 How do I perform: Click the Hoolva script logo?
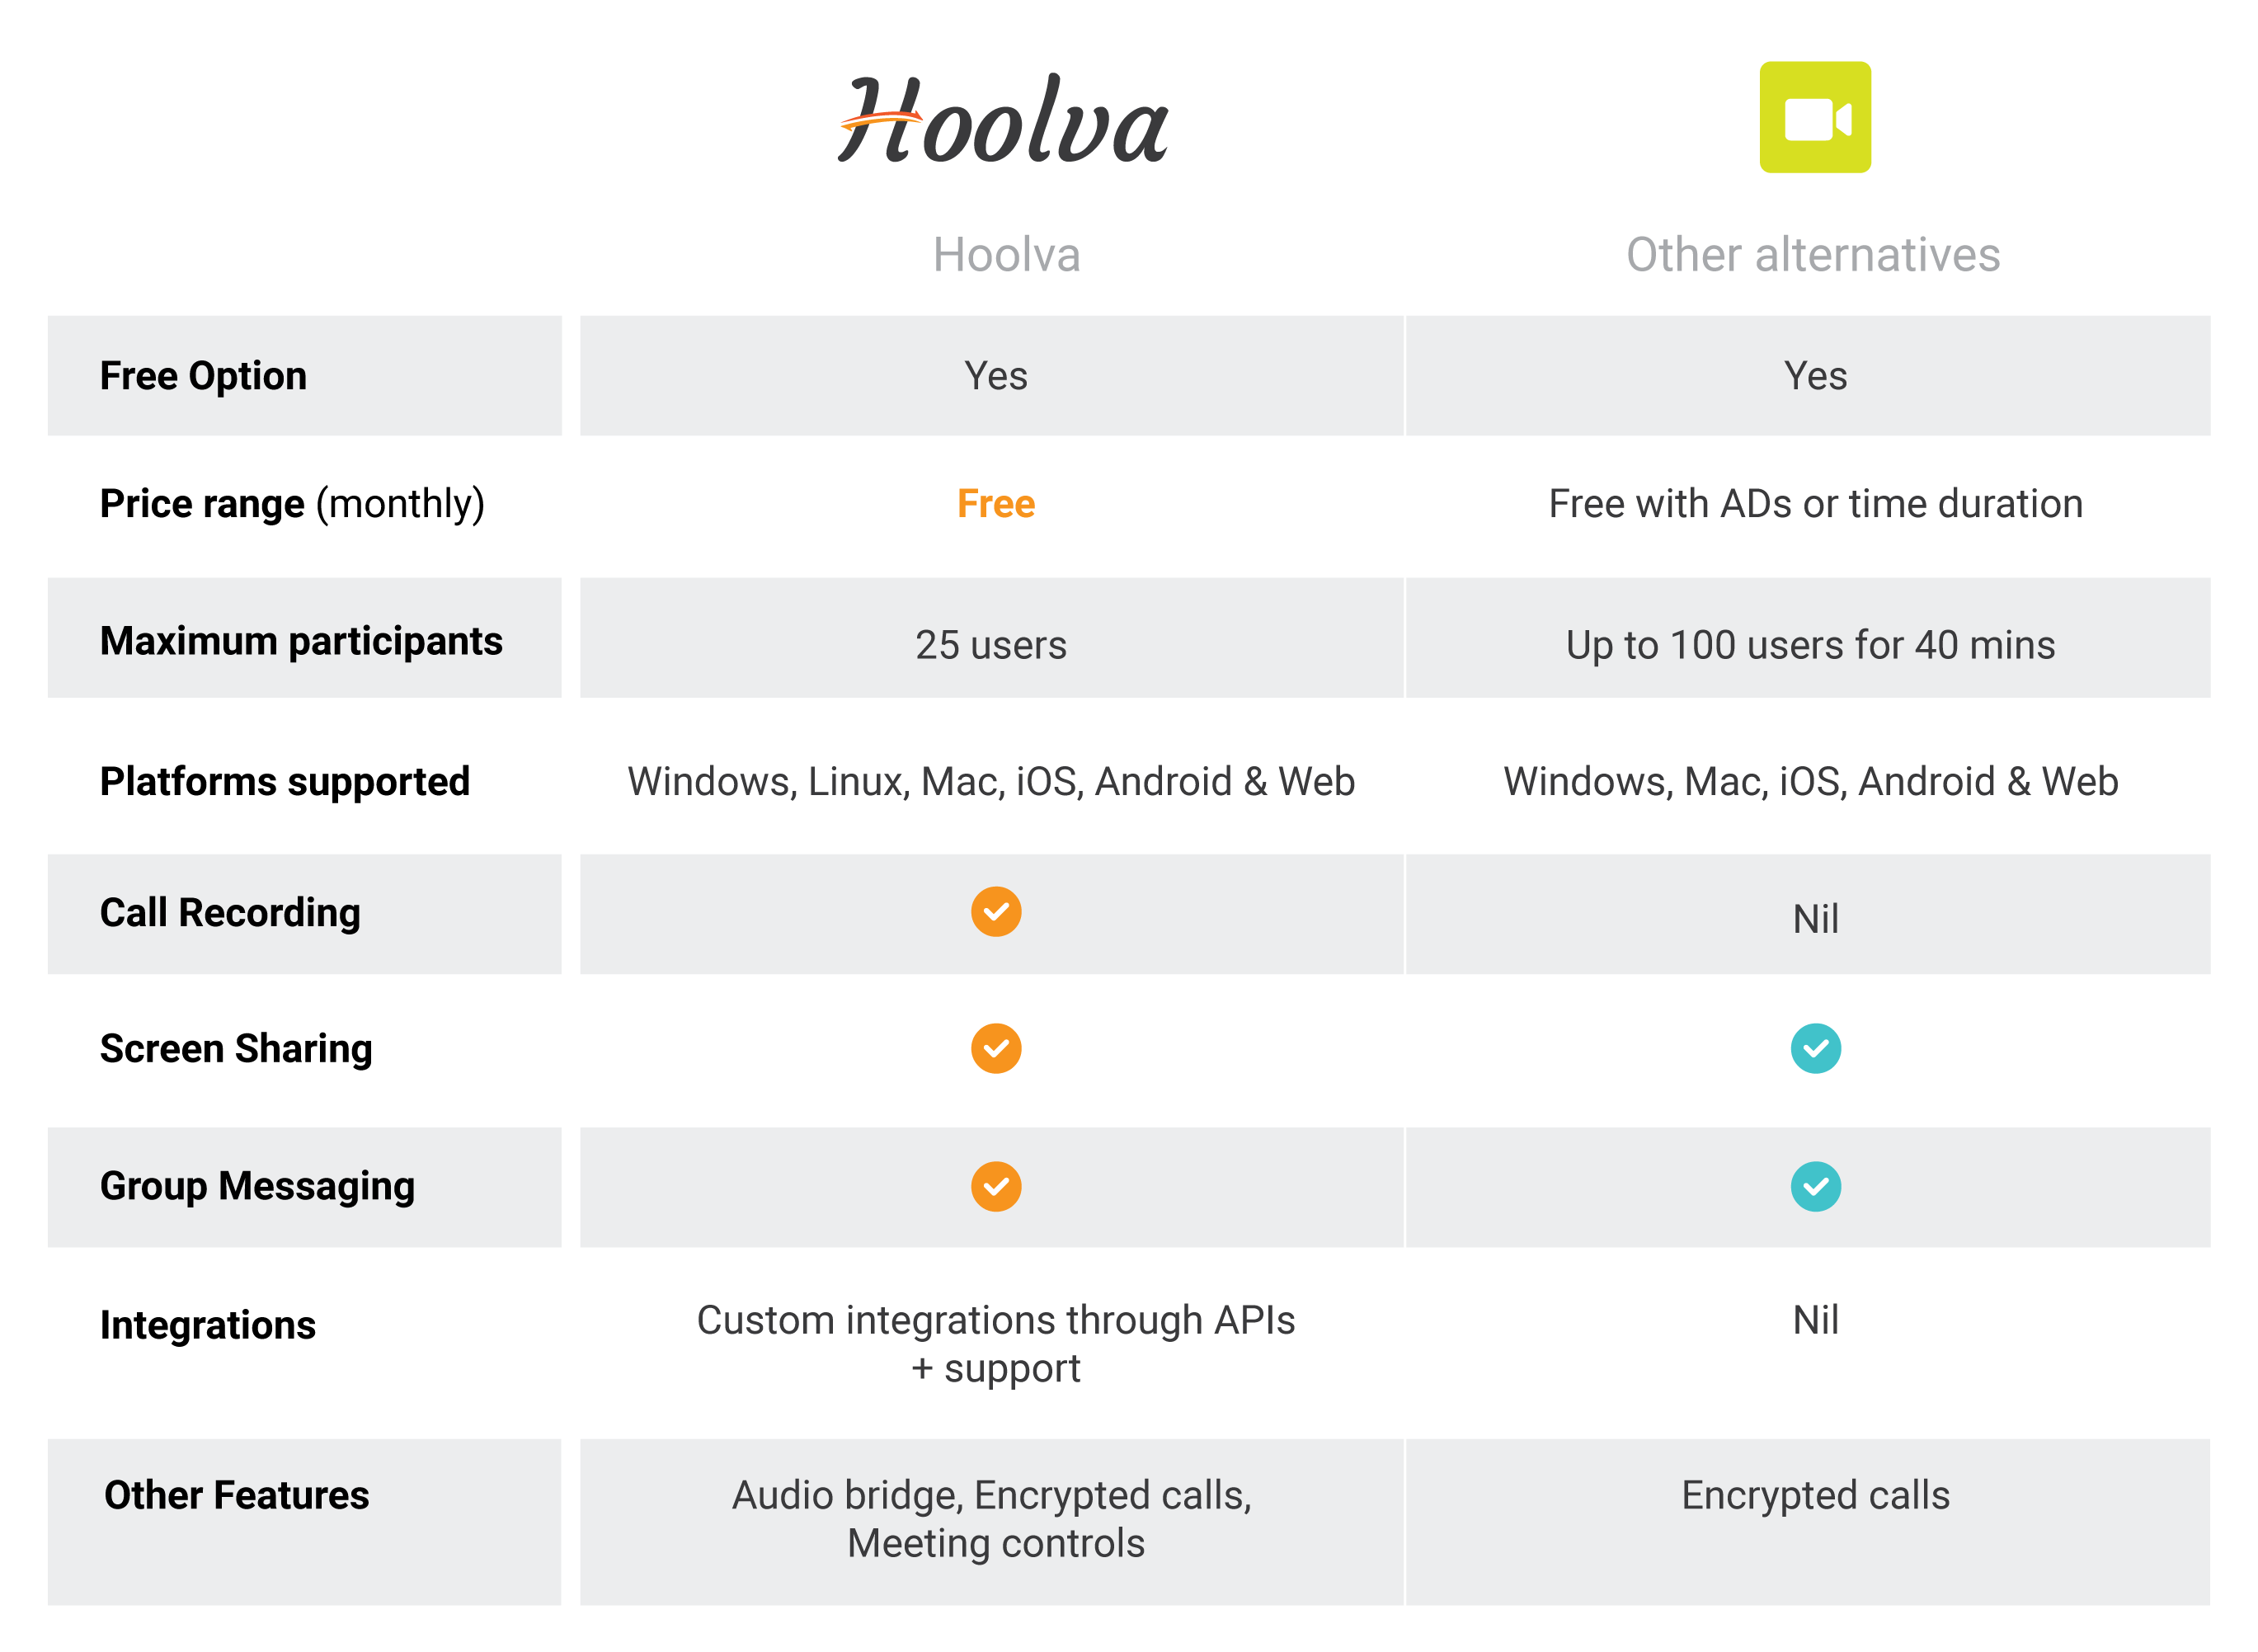[x=1003, y=119]
